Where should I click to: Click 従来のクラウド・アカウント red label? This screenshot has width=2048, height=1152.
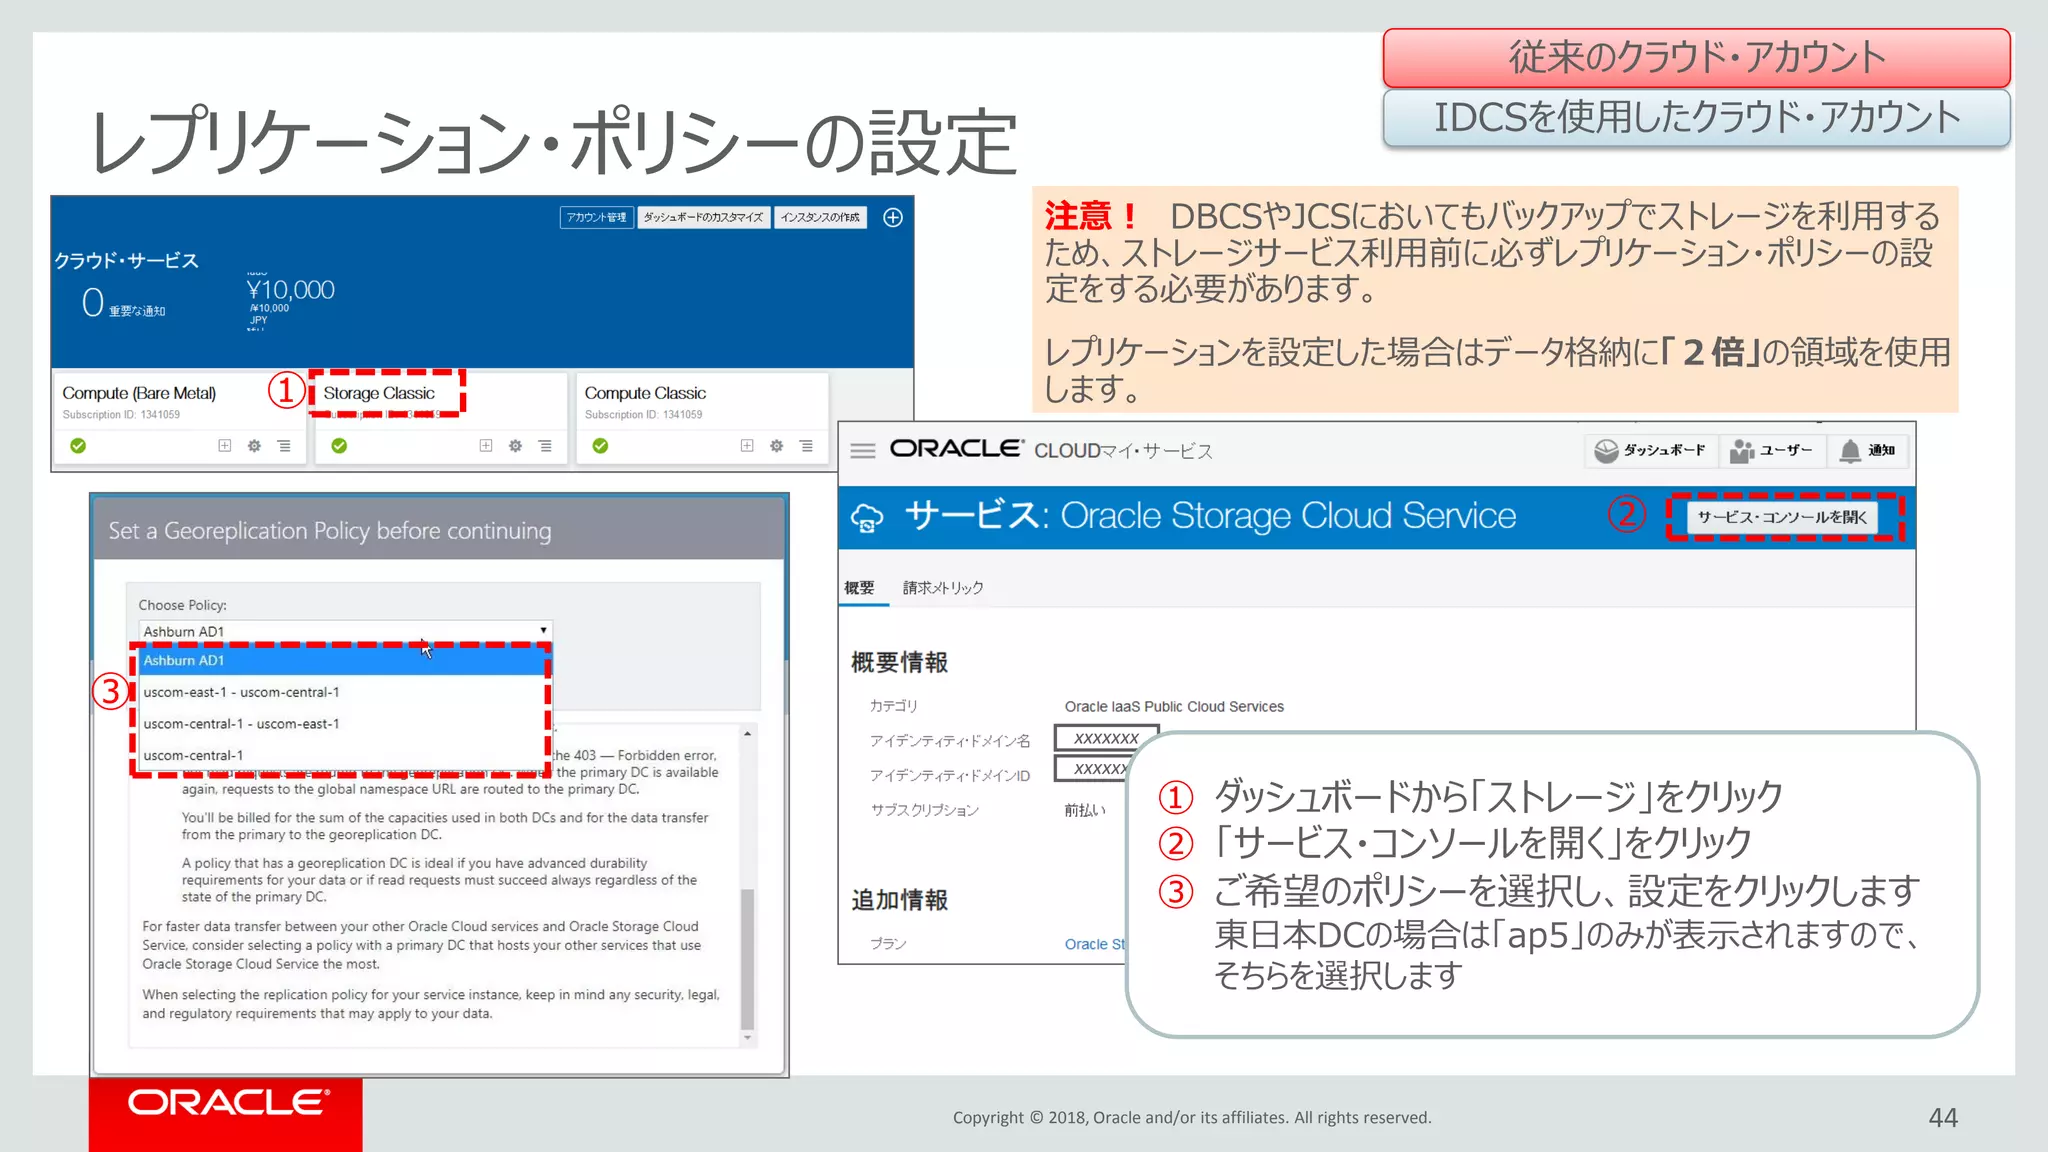1696,58
